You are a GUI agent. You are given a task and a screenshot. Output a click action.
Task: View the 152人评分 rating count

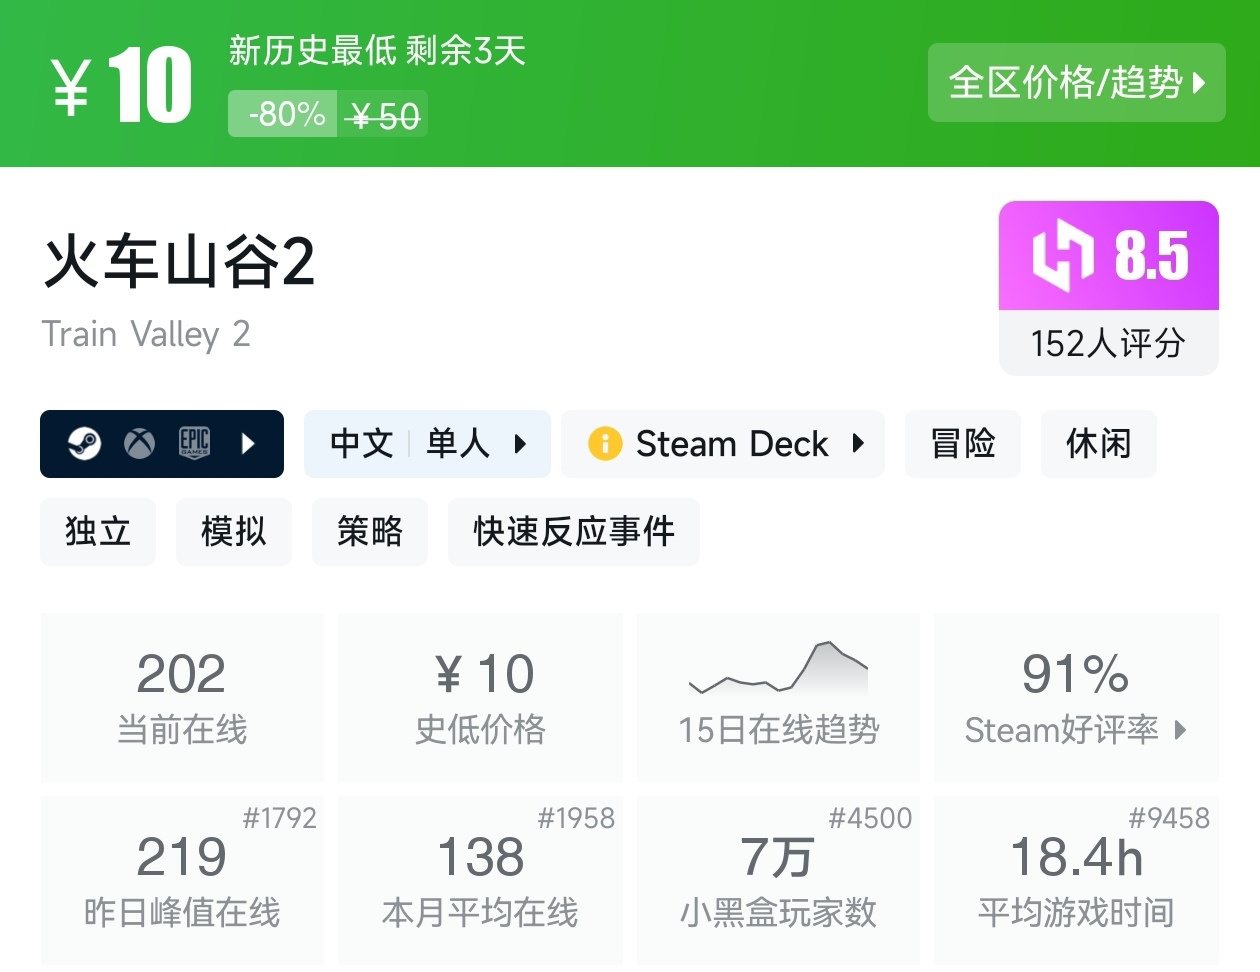click(x=1108, y=343)
